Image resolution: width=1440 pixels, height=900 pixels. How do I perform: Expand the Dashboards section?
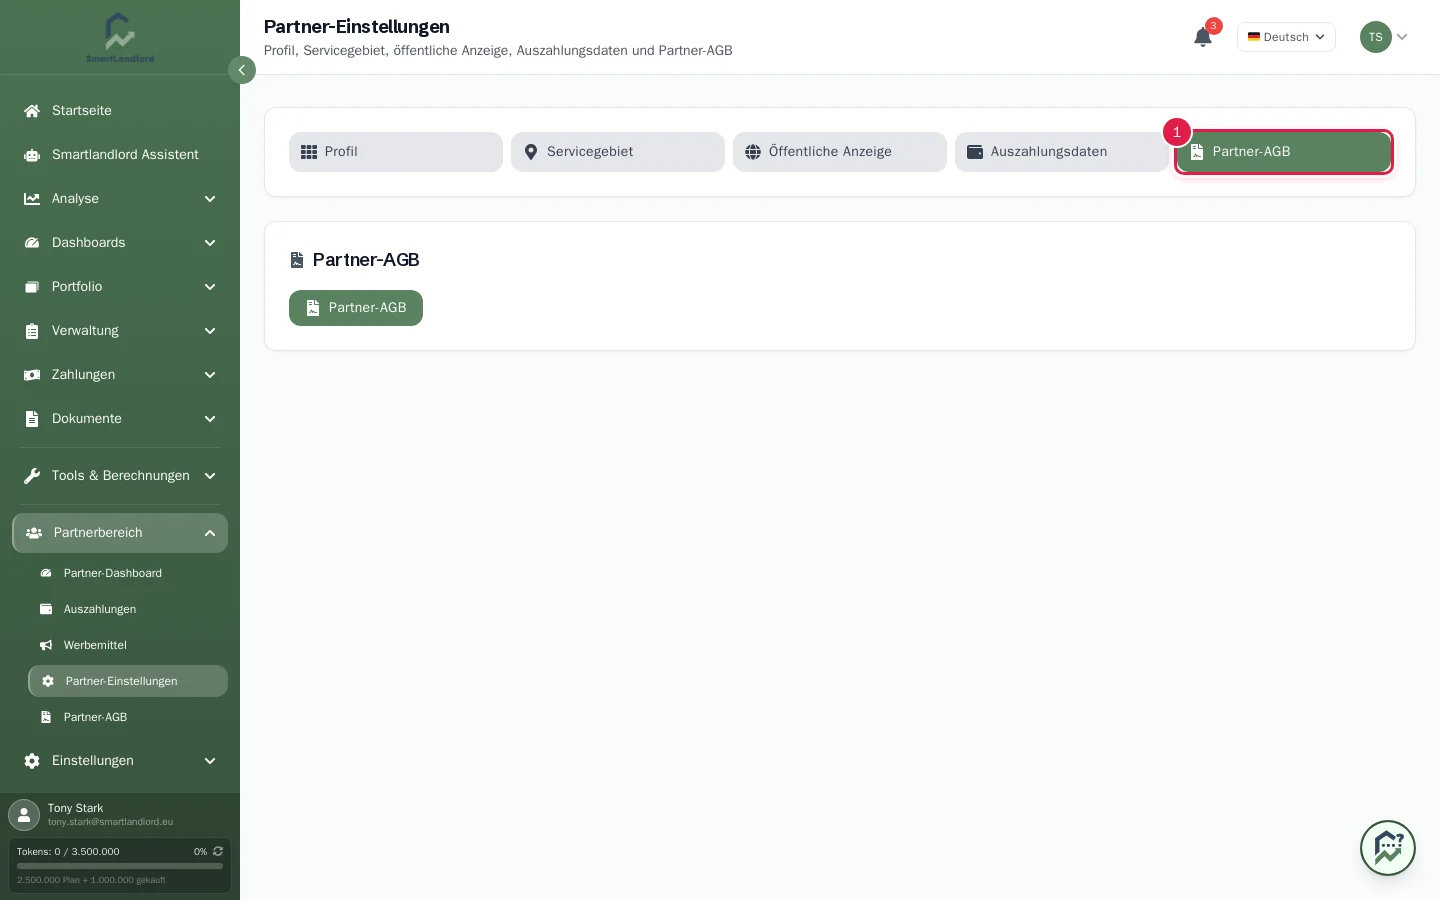[120, 243]
